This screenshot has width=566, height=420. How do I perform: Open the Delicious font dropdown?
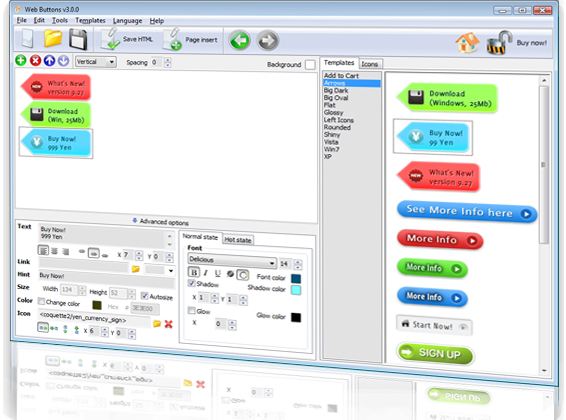232,261
